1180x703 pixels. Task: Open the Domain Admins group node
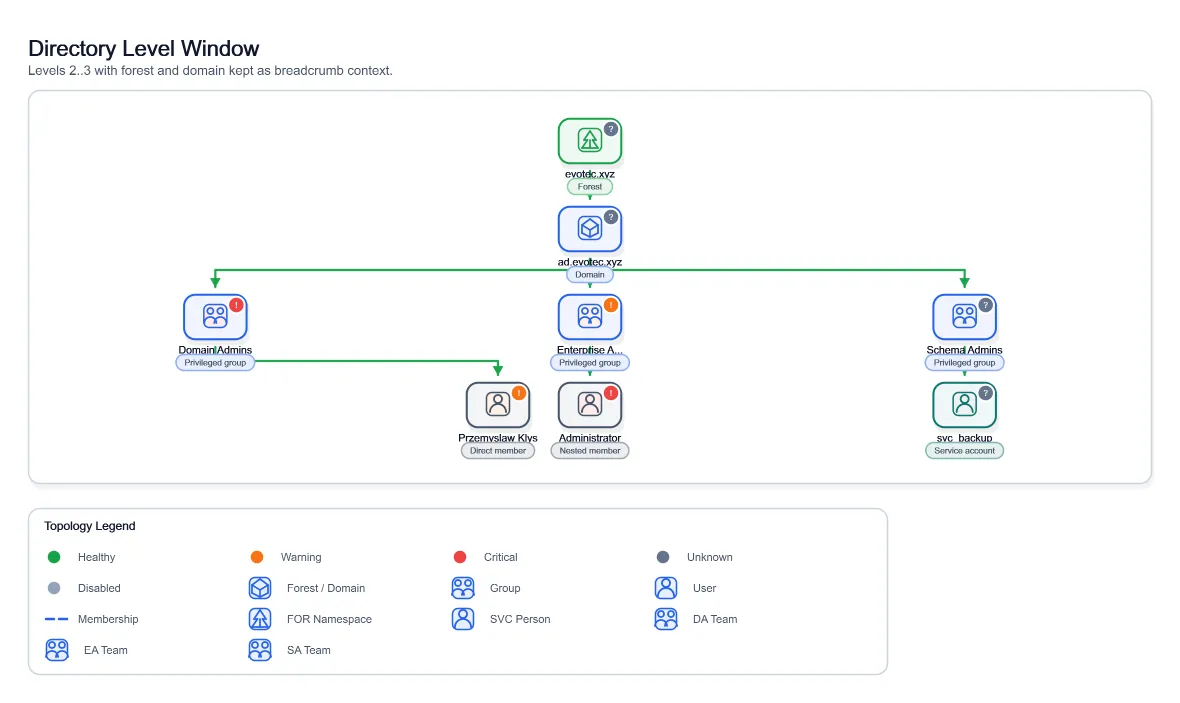pos(215,317)
